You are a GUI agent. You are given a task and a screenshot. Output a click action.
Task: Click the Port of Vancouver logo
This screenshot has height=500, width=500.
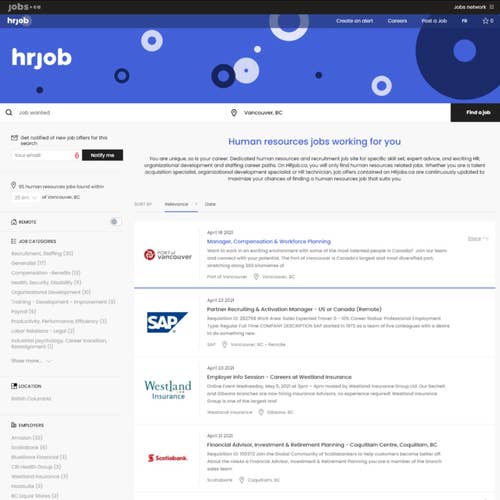(x=168, y=255)
